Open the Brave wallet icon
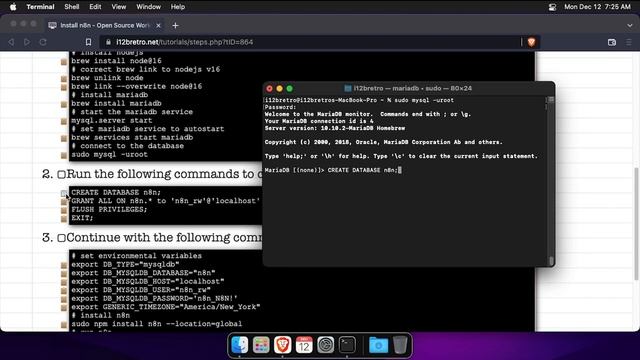The height and width of the screenshot is (360, 640). tap(611, 42)
